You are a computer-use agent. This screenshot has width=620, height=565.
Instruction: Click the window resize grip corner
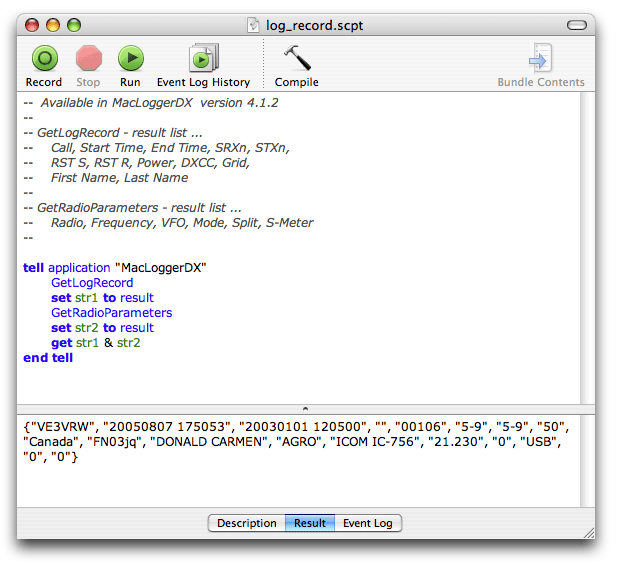point(588,532)
